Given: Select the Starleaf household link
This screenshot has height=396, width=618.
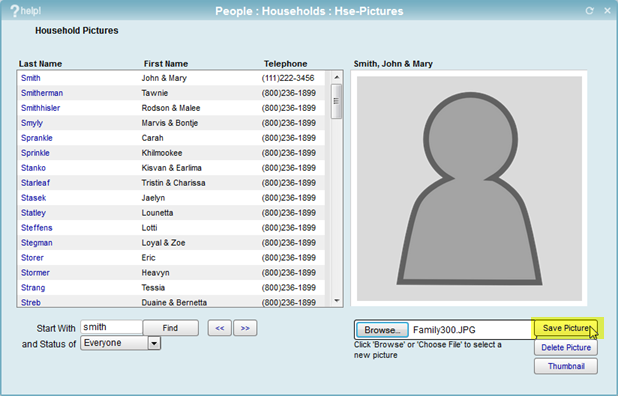Looking at the screenshot, I should tap(35, 183).
